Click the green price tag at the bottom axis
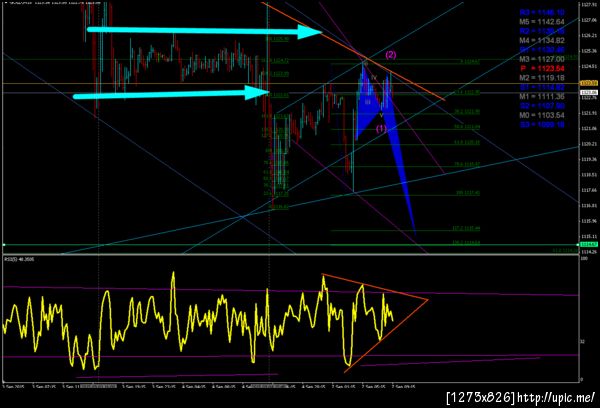This screenshot has height=408, width=600. 589,244
